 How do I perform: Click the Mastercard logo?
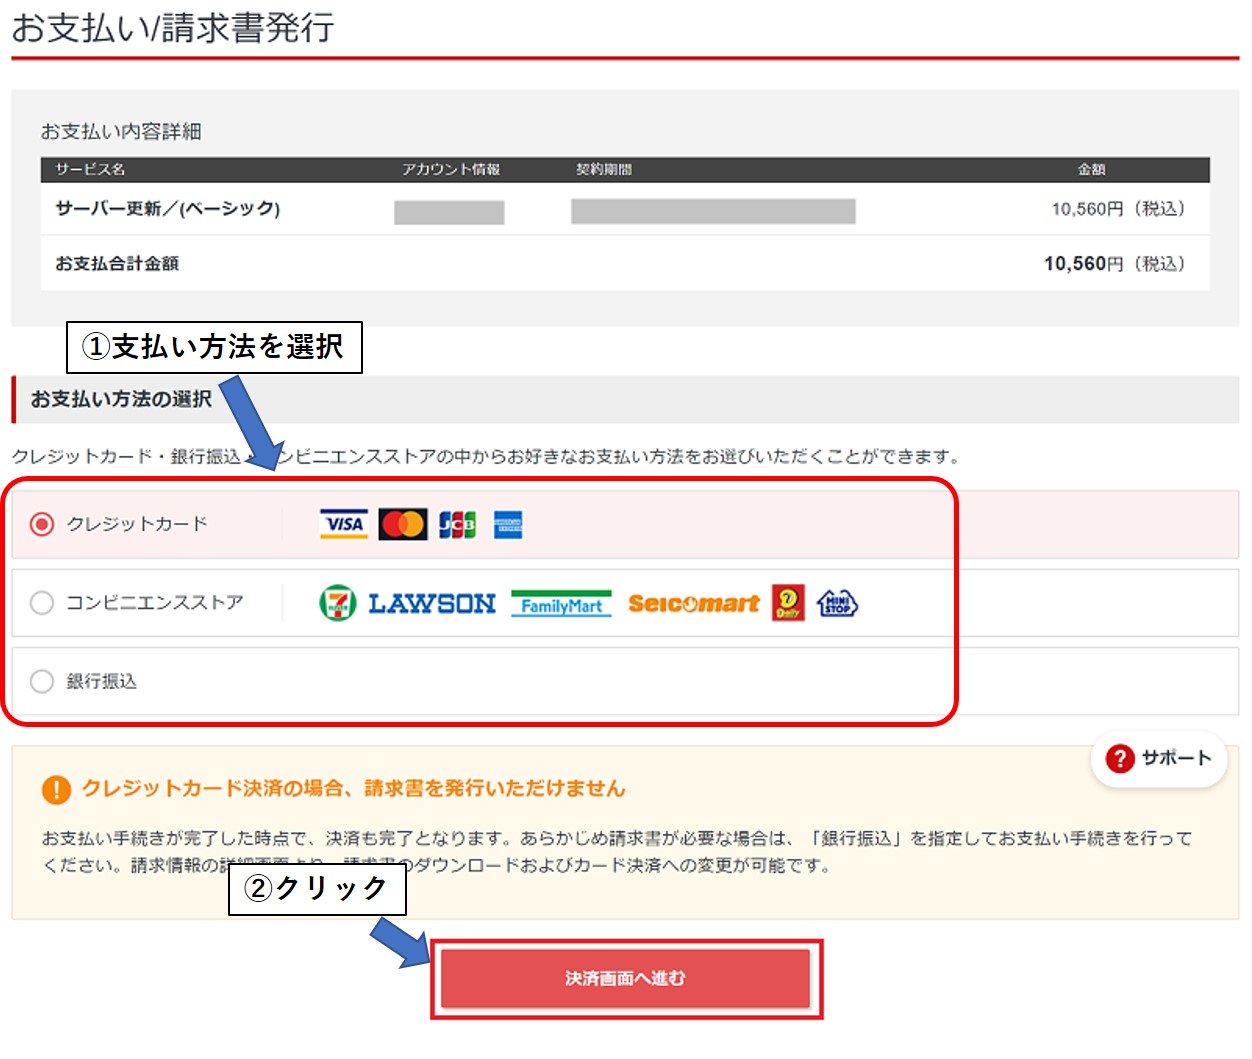click(403, 523)
